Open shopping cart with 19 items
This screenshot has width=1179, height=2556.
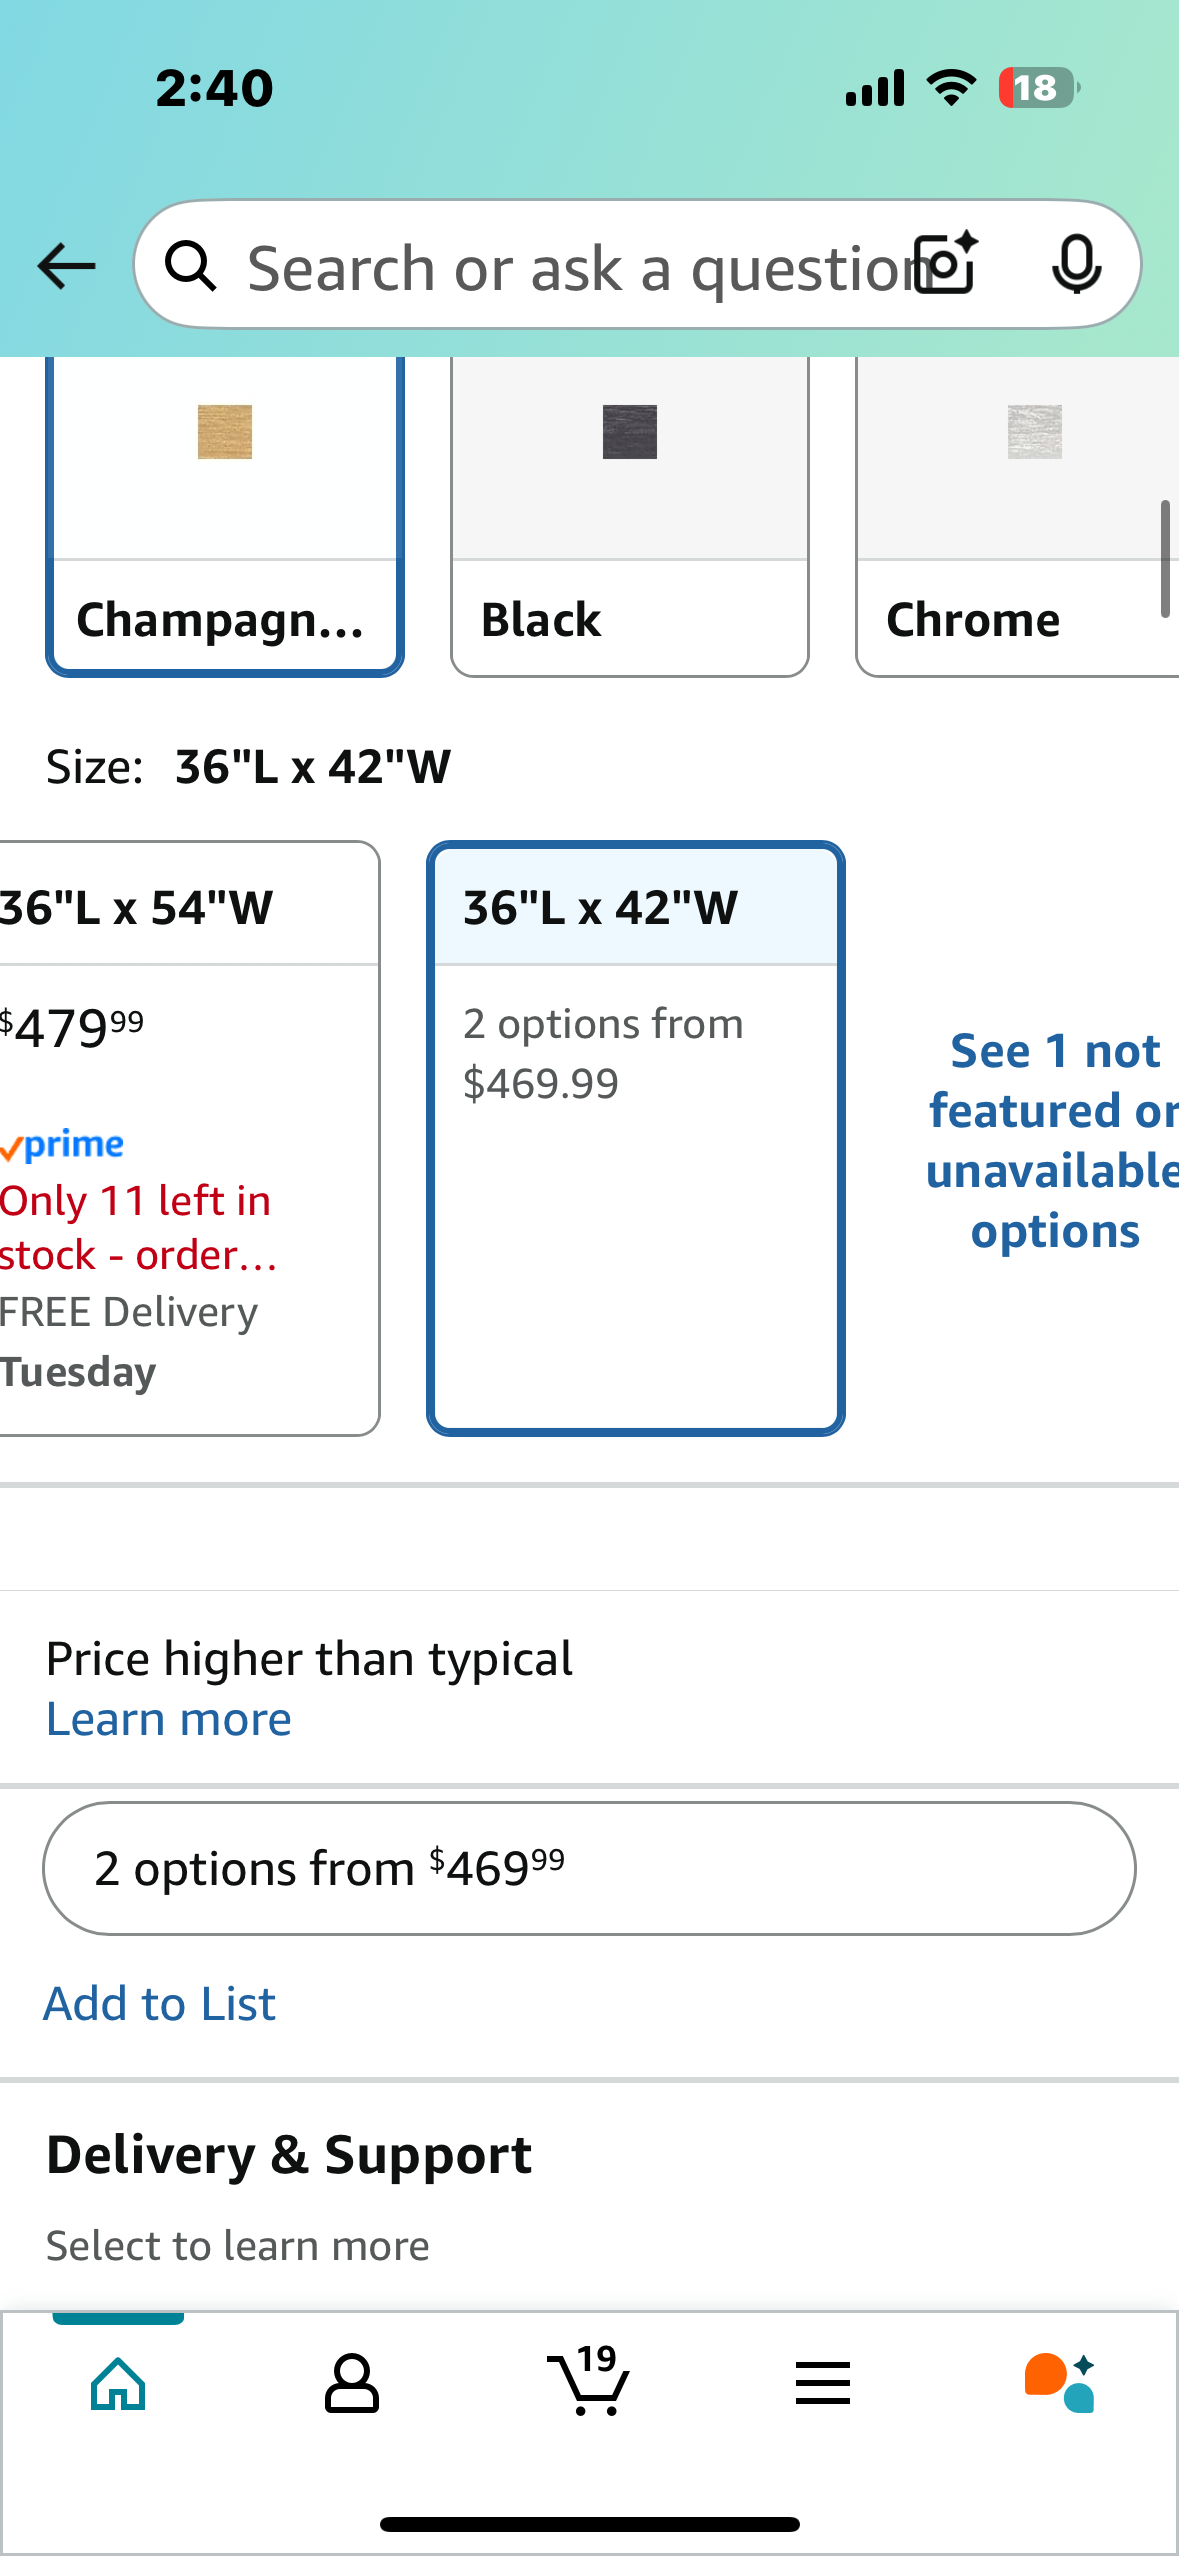[x=589, y=2380]
